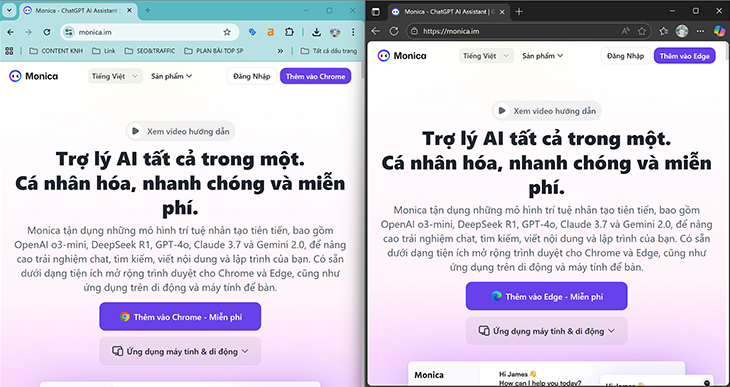This screenshot has height=387, width=730.
Task: Open the Chrome Extensions puzzle icon
Action: point(289,32)
